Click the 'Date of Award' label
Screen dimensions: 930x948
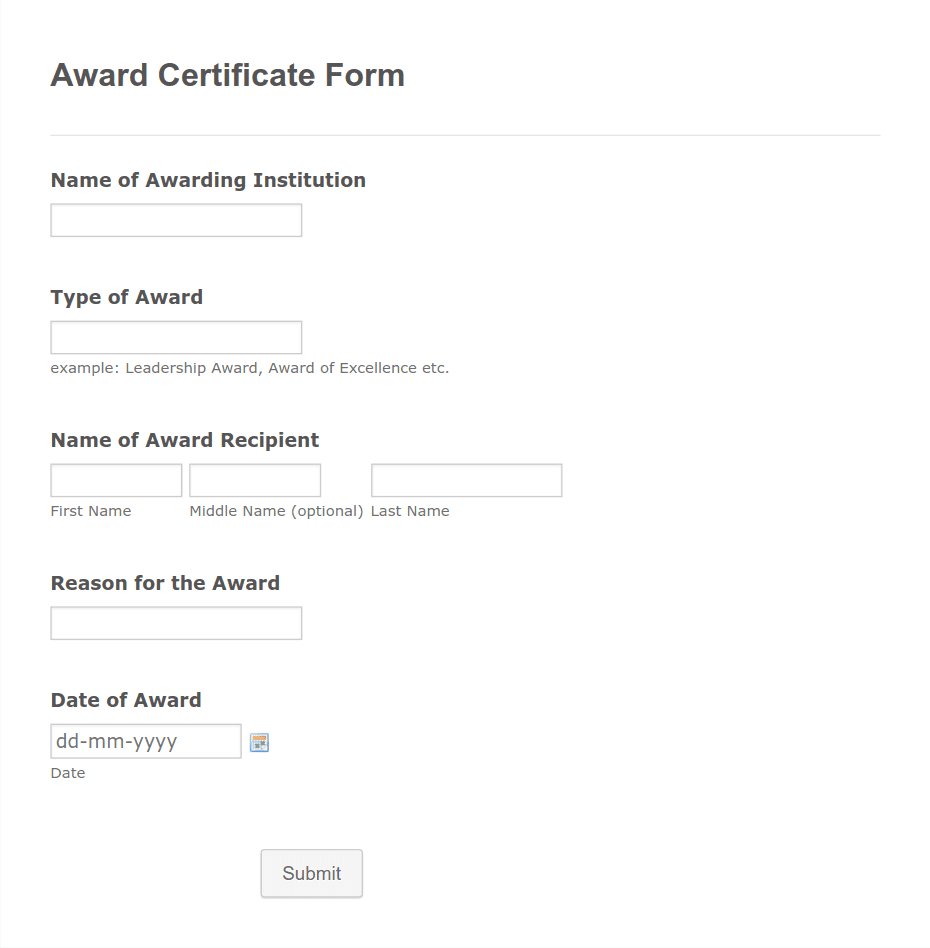click(x=126, y=700)
